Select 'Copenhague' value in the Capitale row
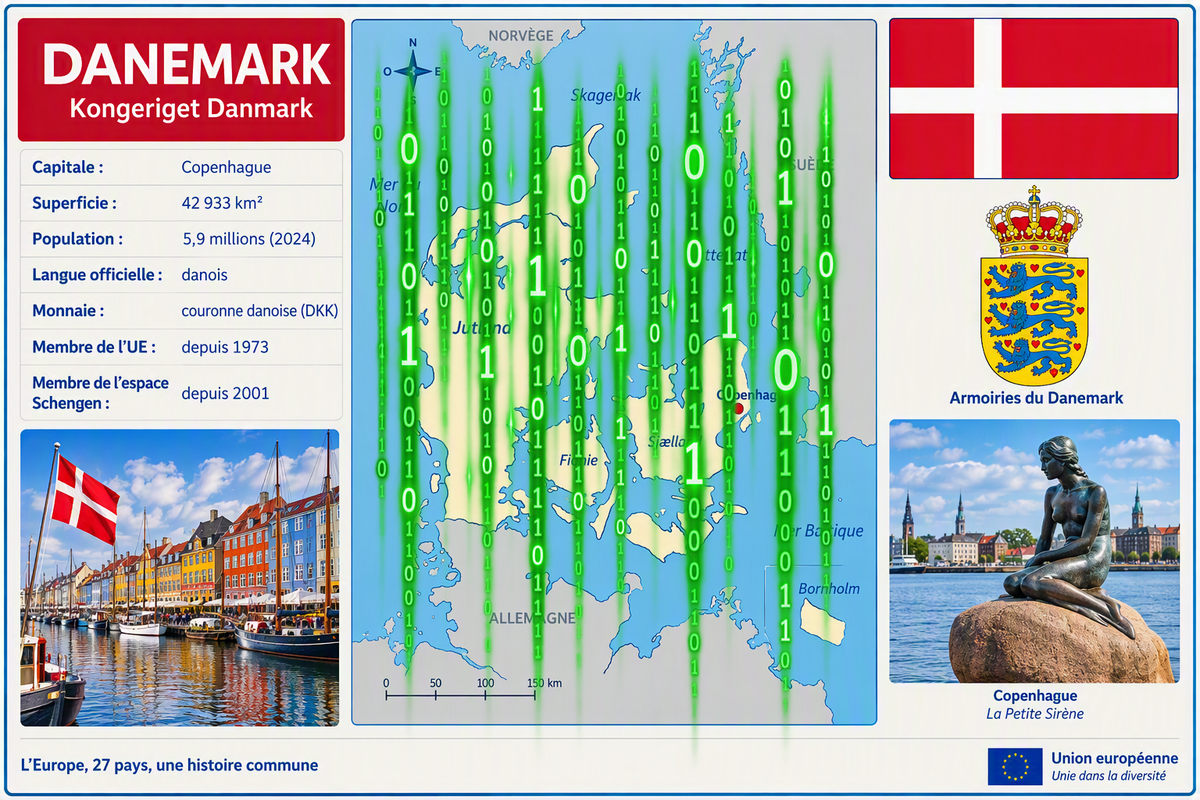Viewport: 1200px width, 800px height. coord(226,167)
